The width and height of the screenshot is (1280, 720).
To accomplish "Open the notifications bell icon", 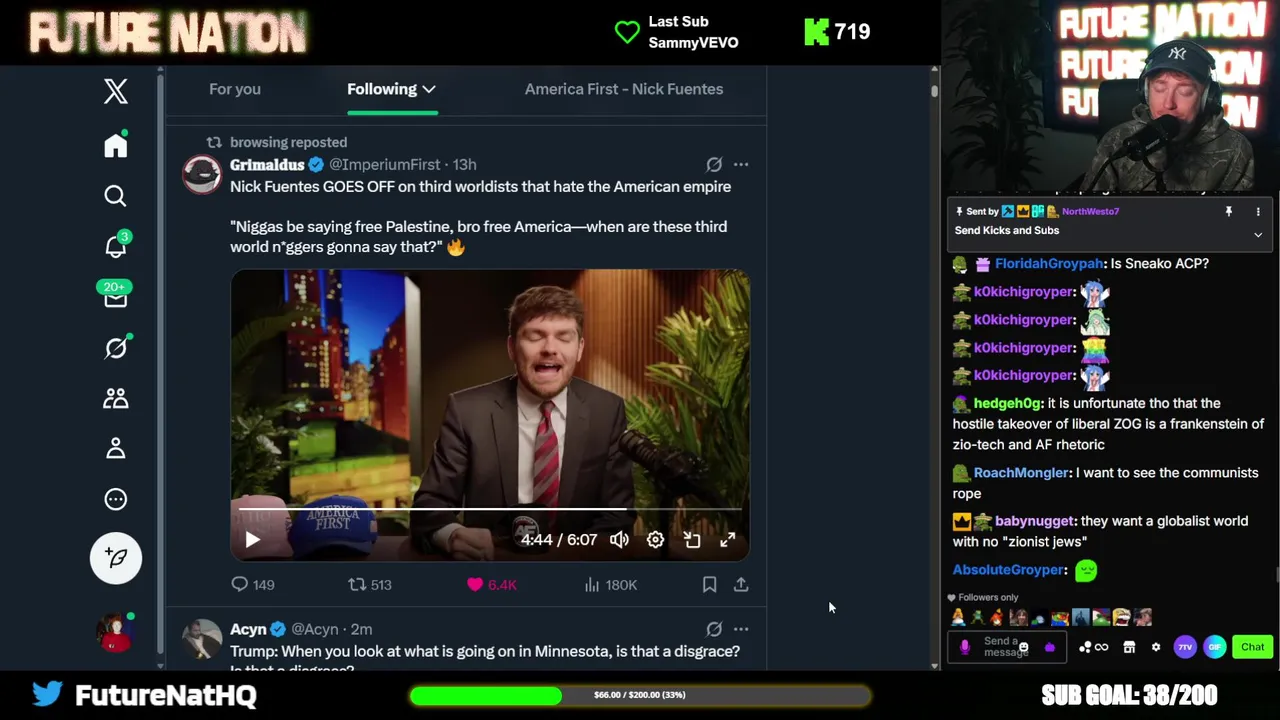I will point(116,246).
